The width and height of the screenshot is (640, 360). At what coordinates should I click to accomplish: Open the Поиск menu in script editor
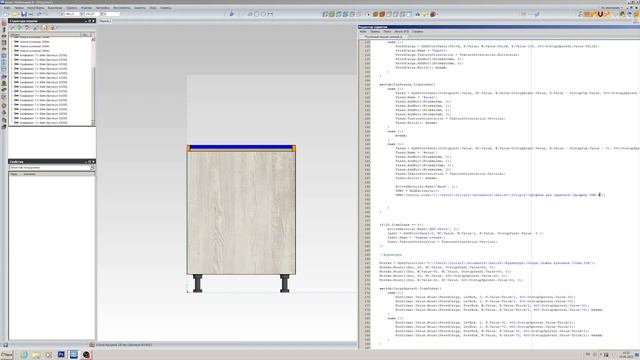point(387,31)
